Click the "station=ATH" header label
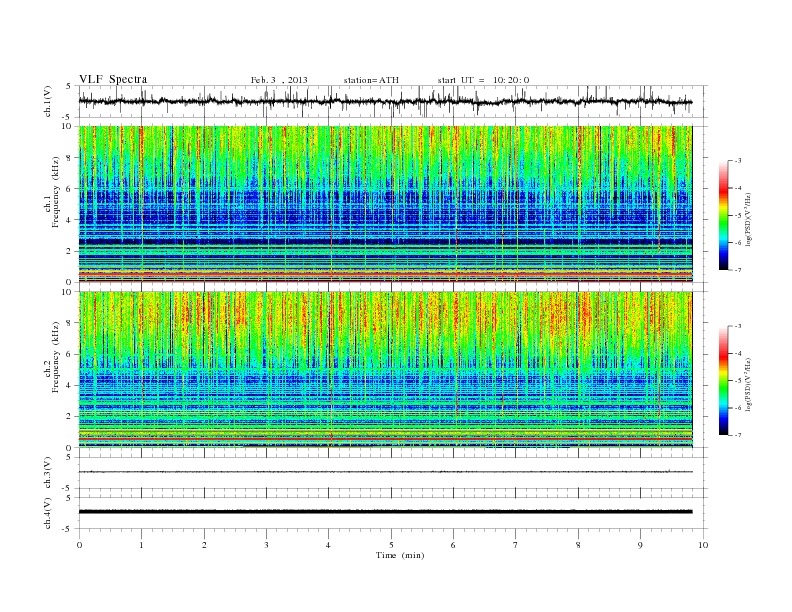The height and width of the screenshot is (612, 792). pos(371,80)
